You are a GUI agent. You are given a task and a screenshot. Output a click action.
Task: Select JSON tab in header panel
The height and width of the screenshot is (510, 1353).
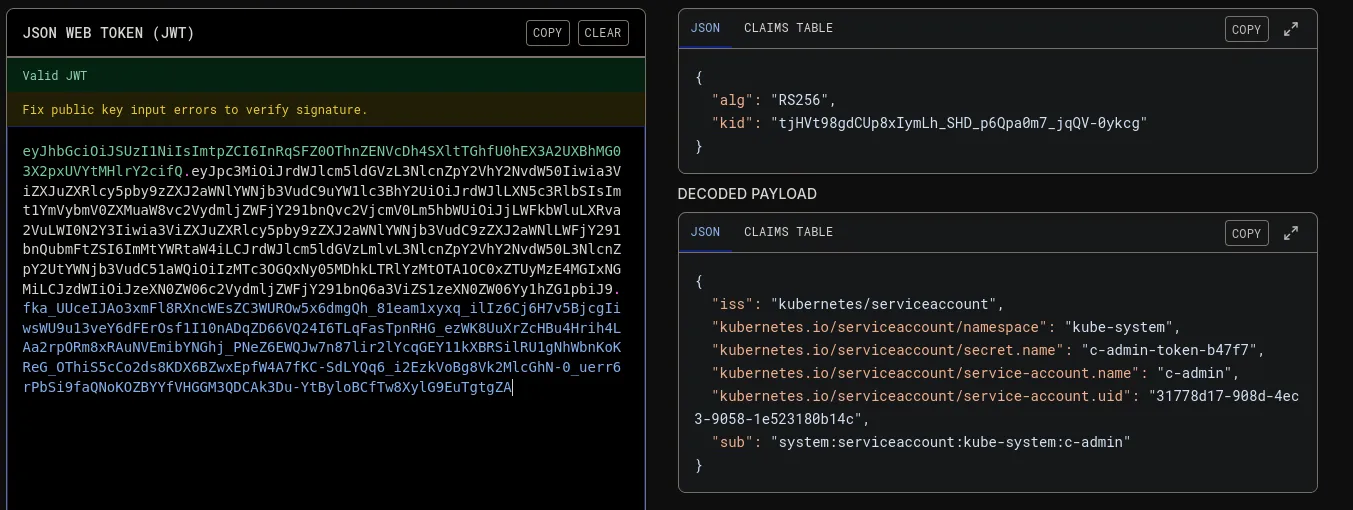coord(705,28)
